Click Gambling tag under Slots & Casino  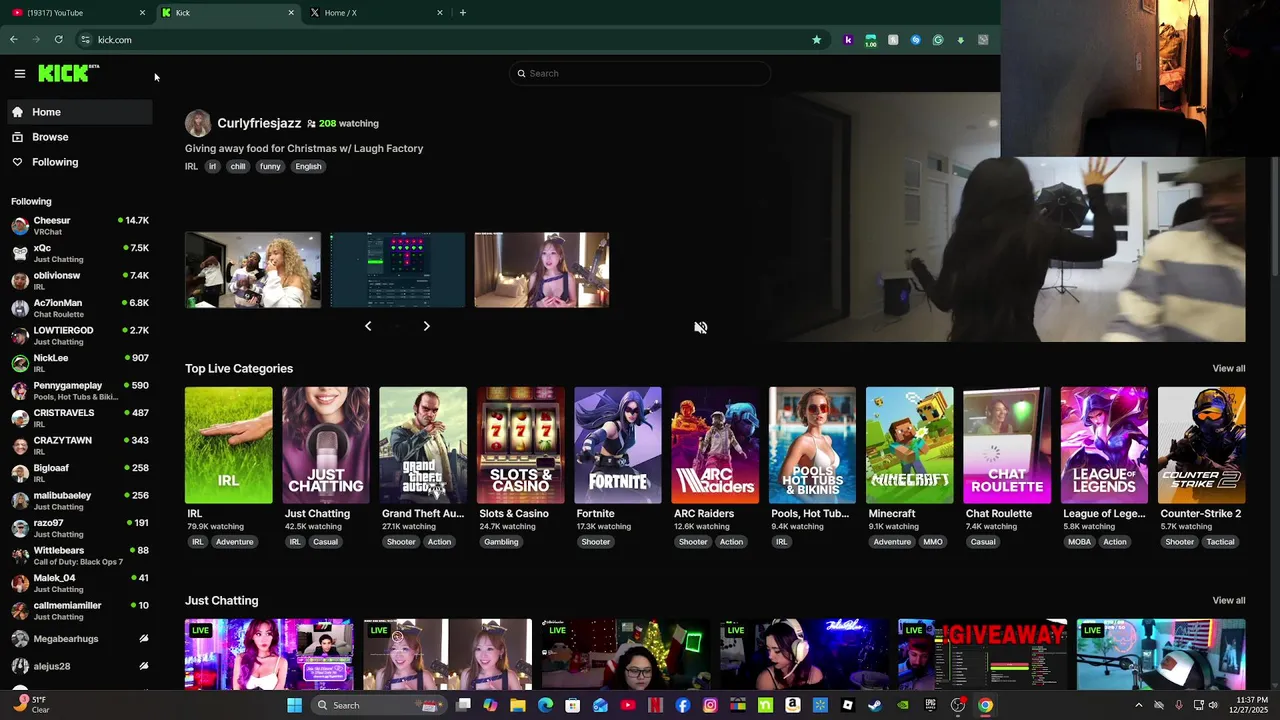[x=501, y=542]
